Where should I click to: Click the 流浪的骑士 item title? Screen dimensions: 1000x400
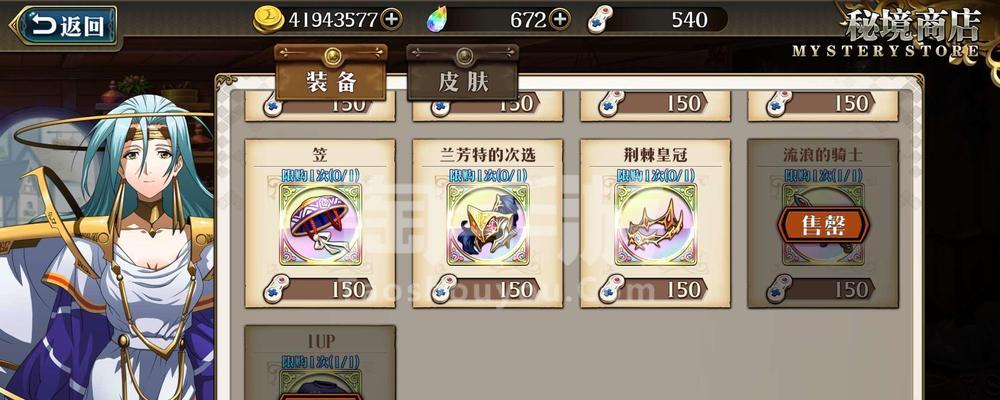click(823, 154)
